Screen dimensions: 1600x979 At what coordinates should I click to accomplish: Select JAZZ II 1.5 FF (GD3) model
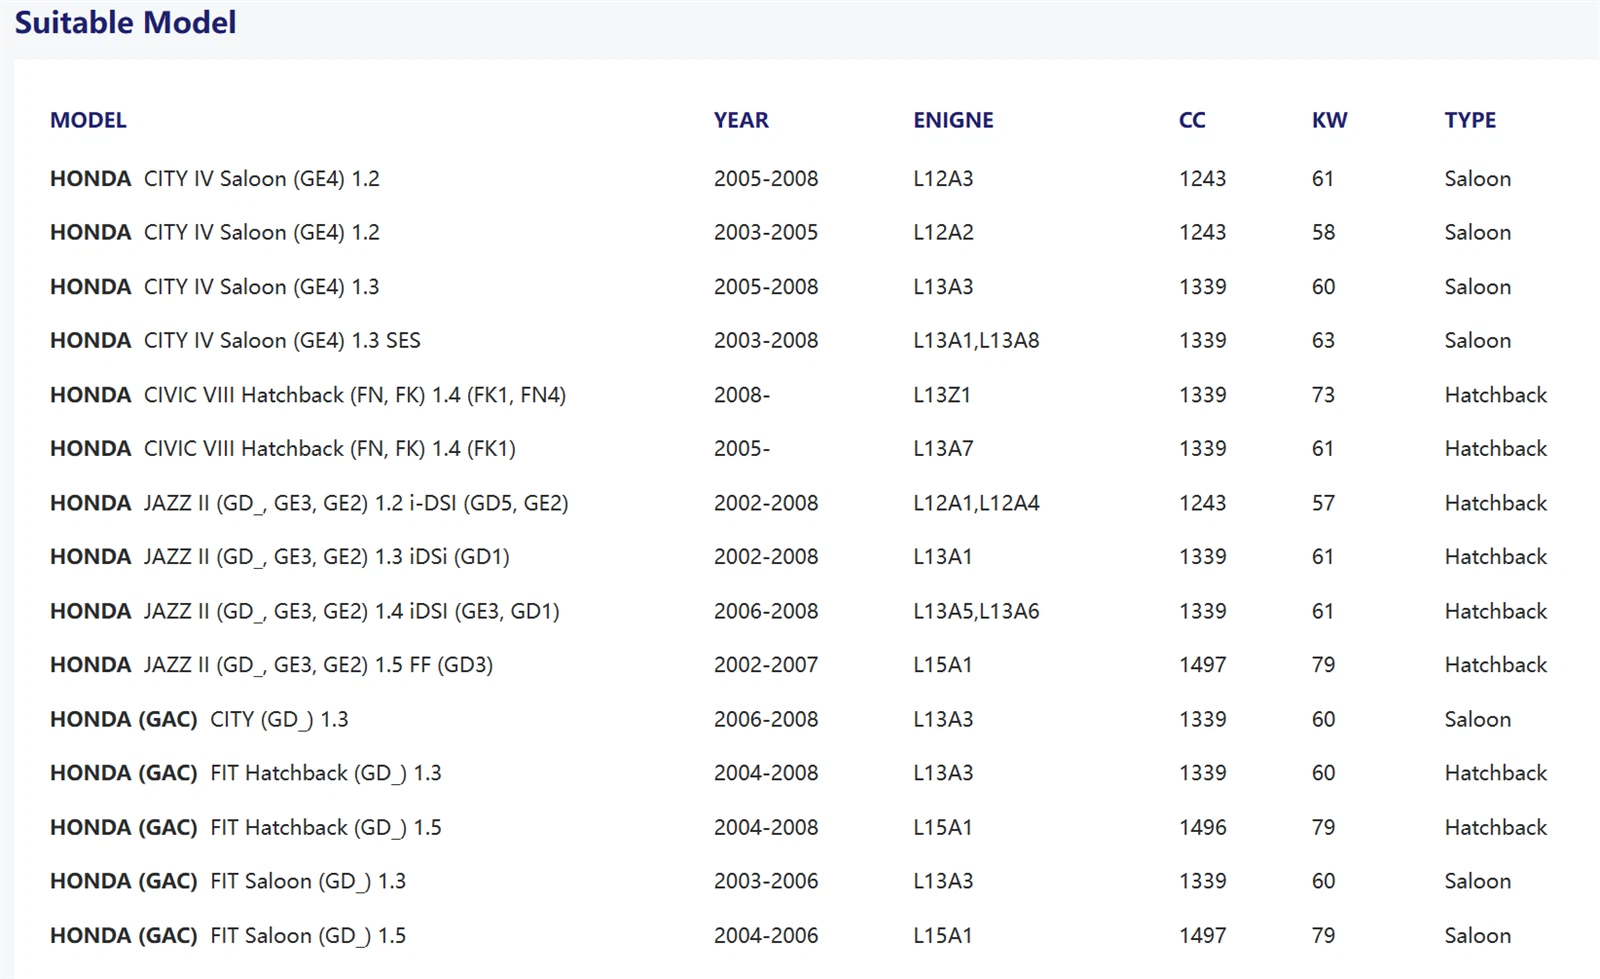coord(271,665)
